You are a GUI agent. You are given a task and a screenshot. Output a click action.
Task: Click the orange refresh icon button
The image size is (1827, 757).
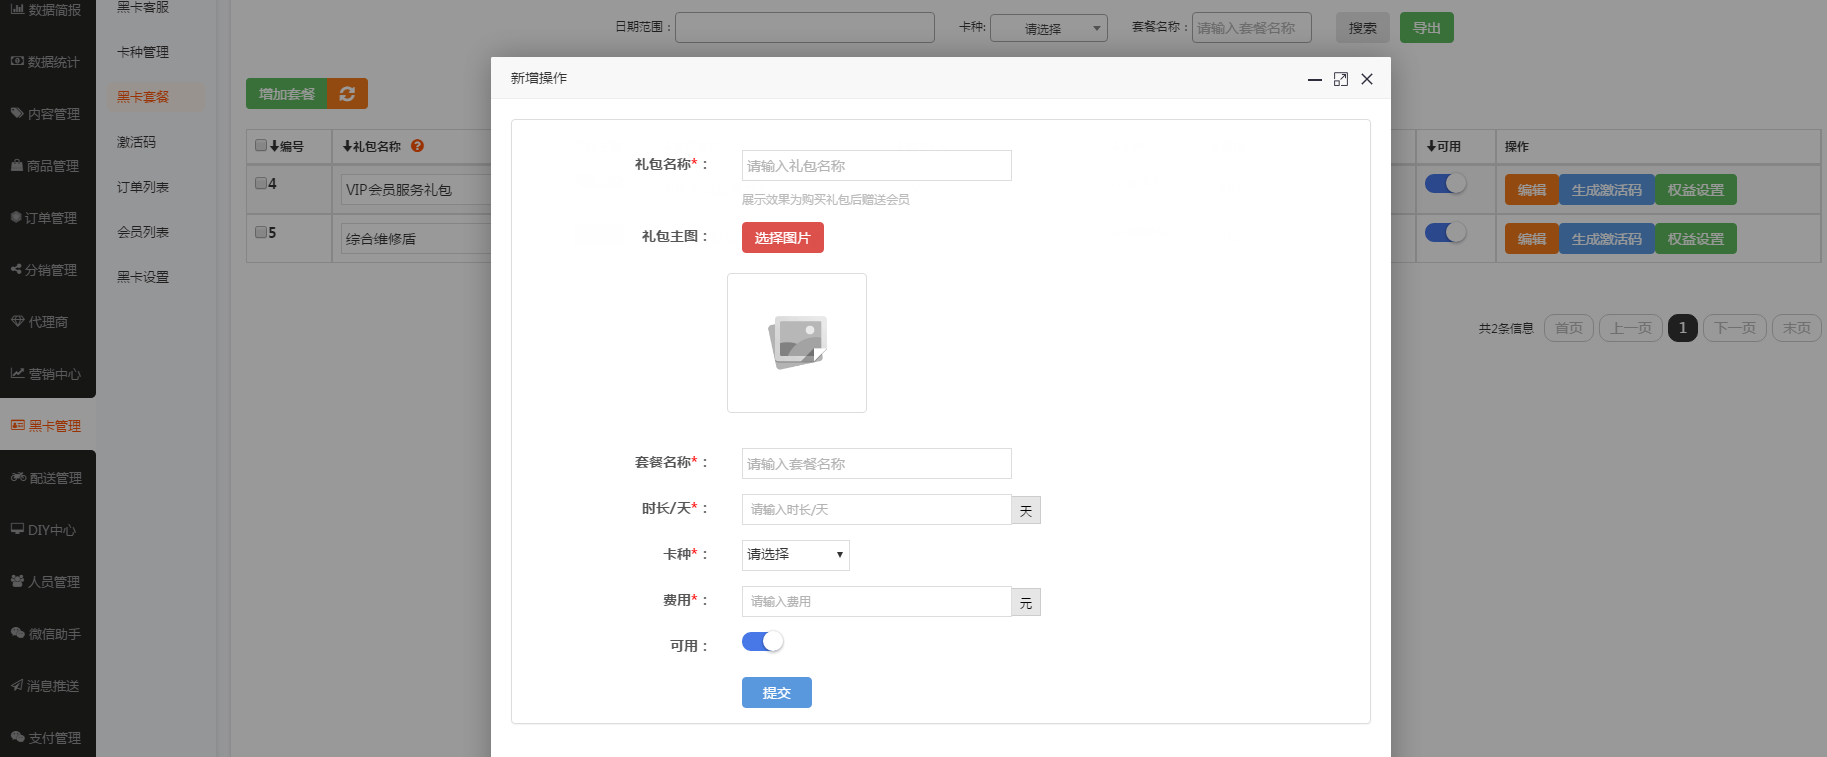(x=347, y=94)
